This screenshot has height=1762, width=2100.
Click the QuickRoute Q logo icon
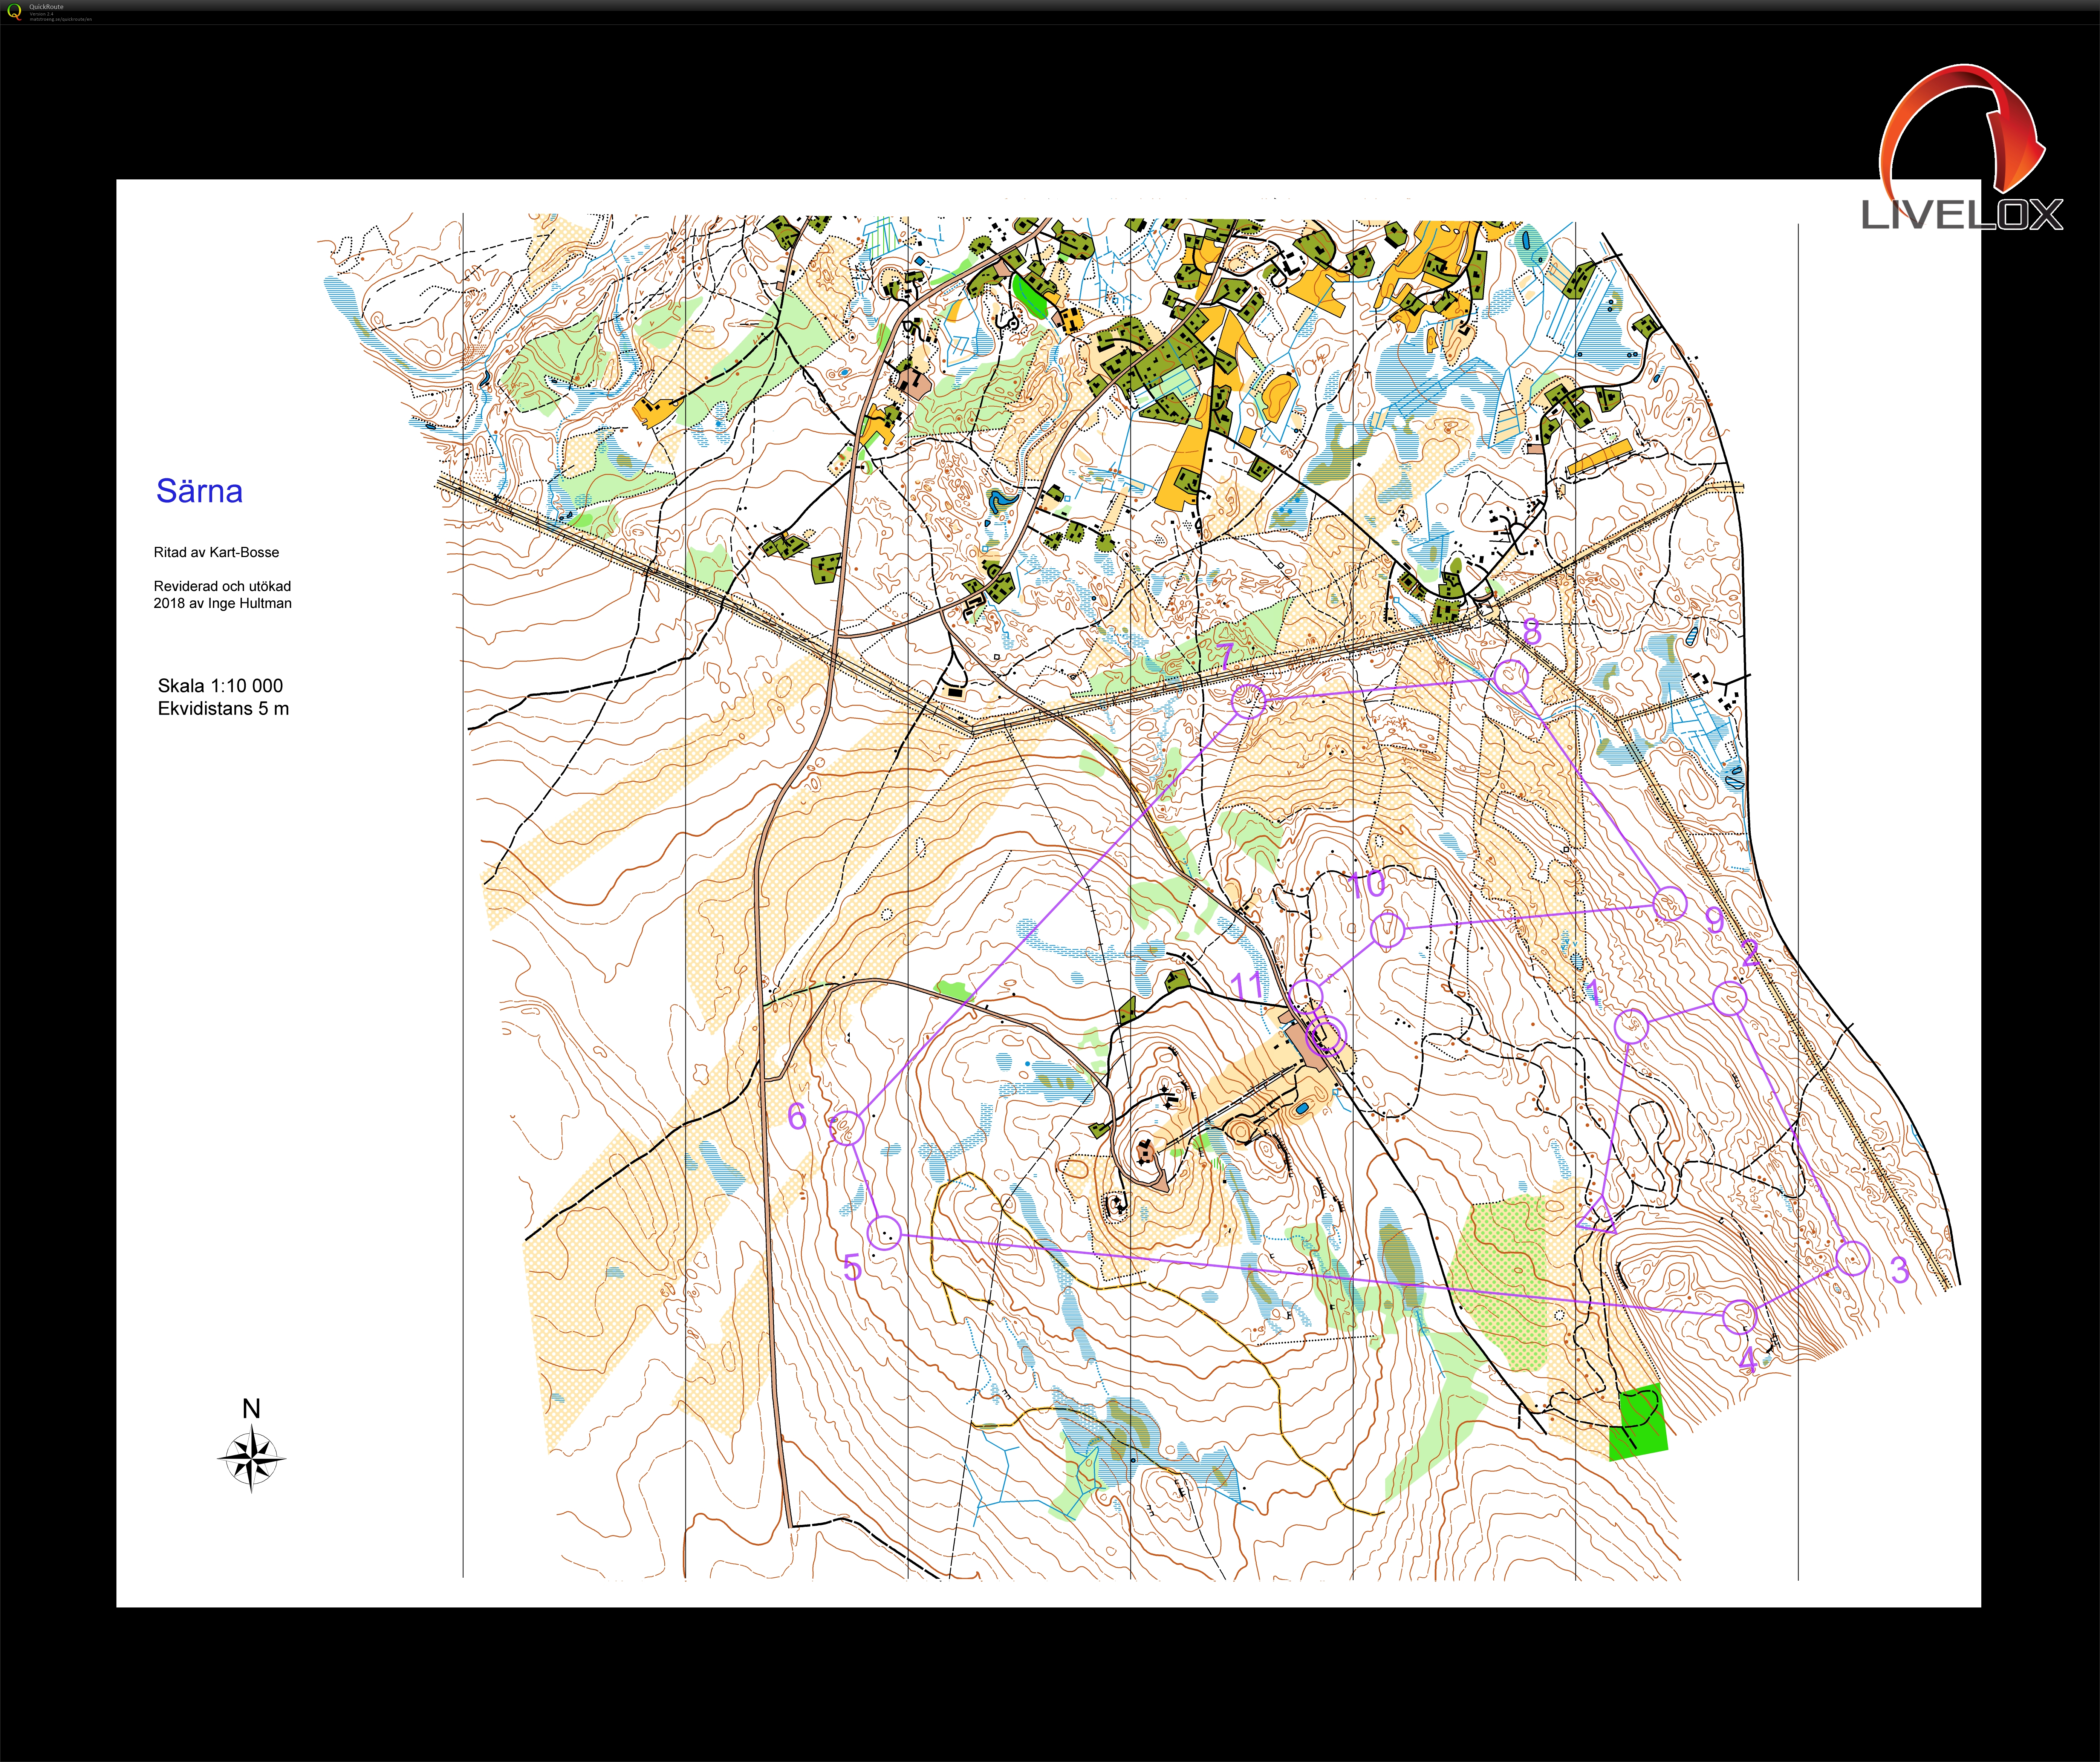14,12
